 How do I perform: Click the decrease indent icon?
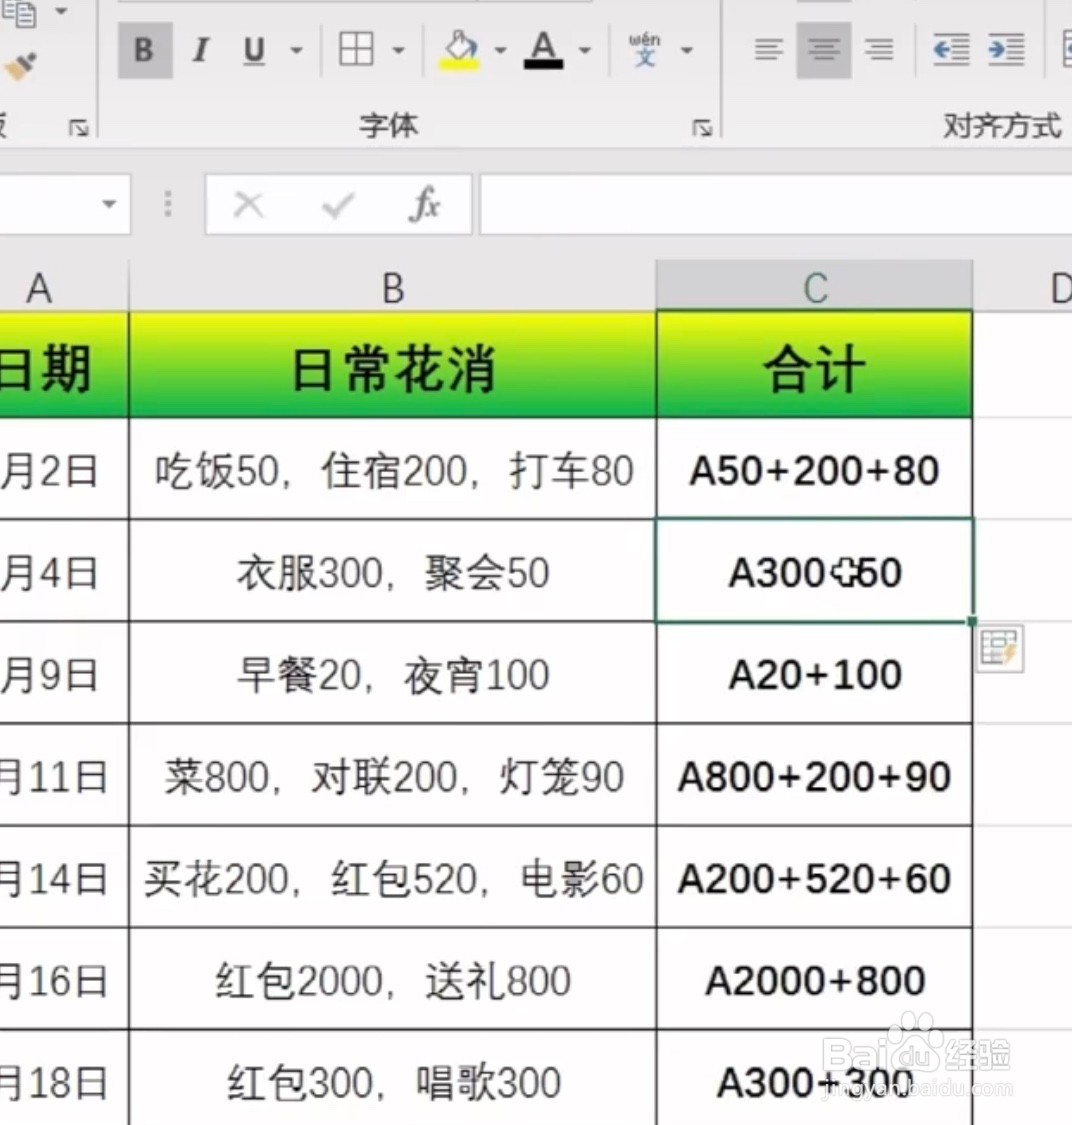tap(950, 50)
